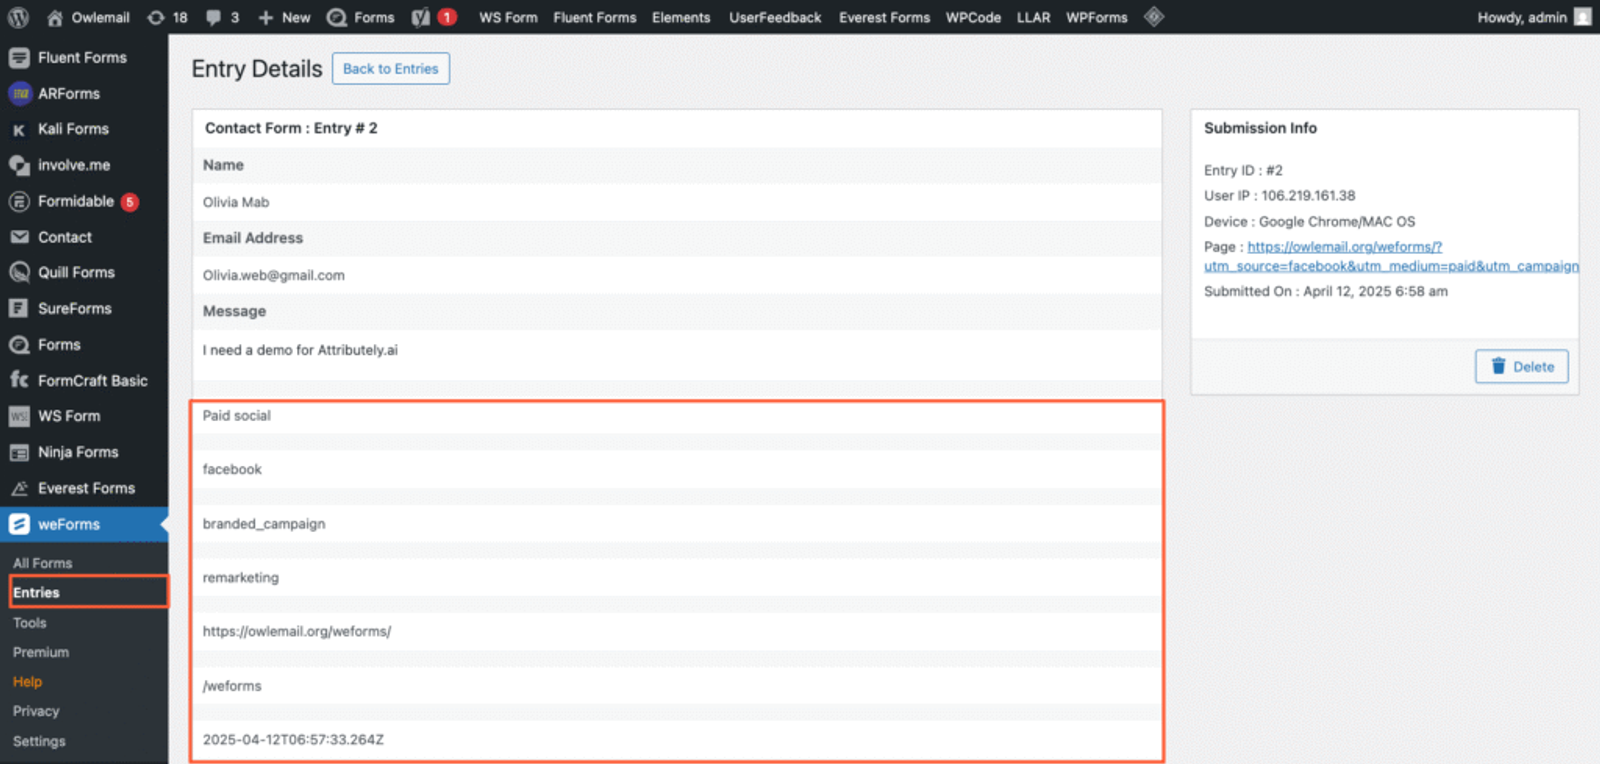Screen dimensions: 1600x764
Task: Click the Yoast notification badge 1
Action: (447, 17)
